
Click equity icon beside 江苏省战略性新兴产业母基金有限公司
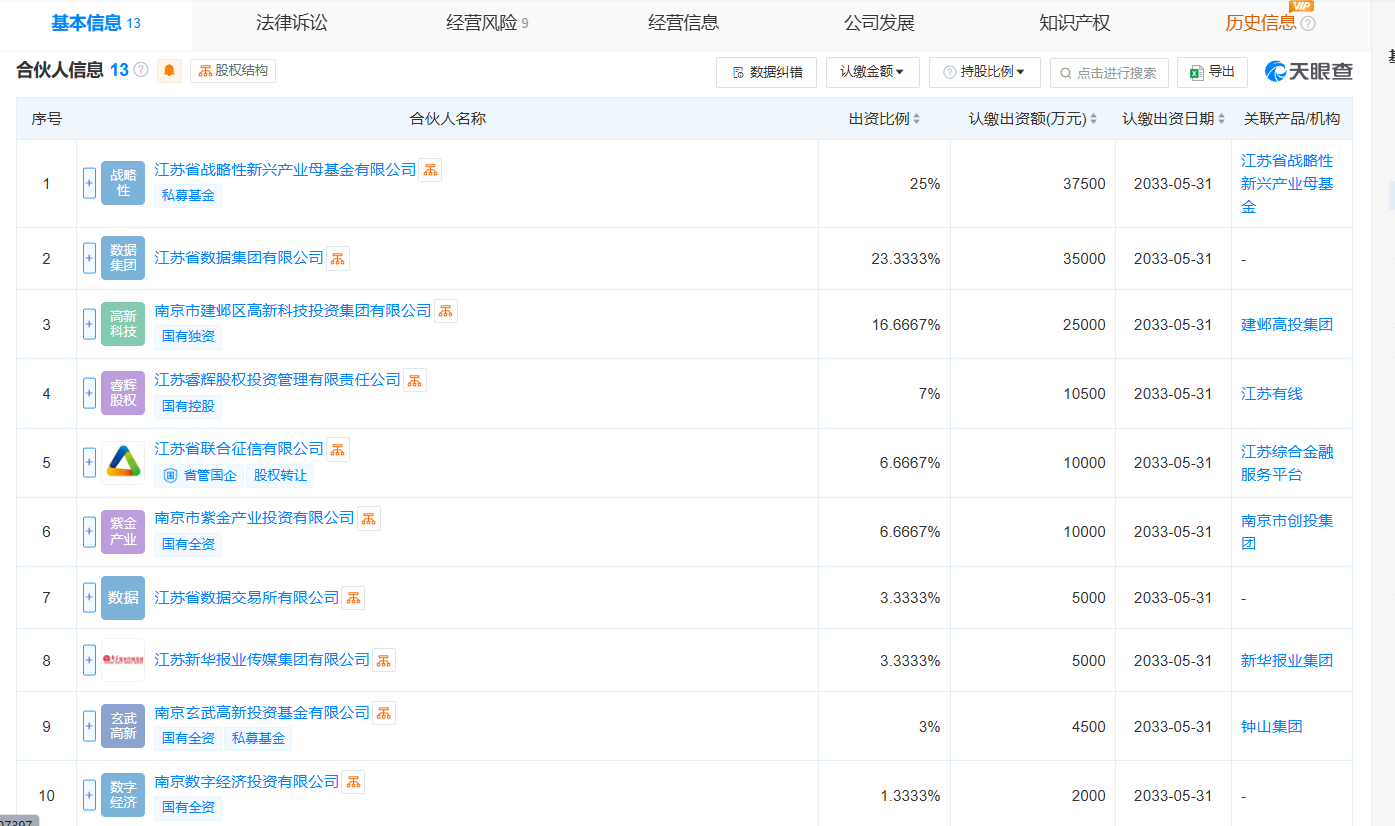[430, 169]
